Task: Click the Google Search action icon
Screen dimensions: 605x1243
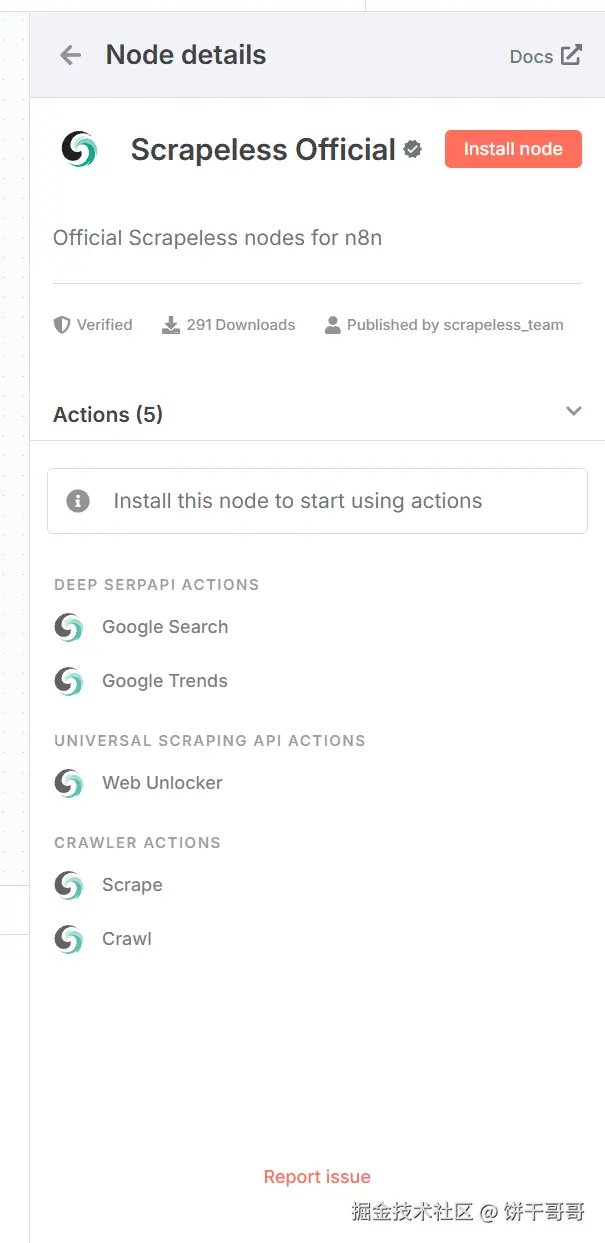Action: (69, 627)
